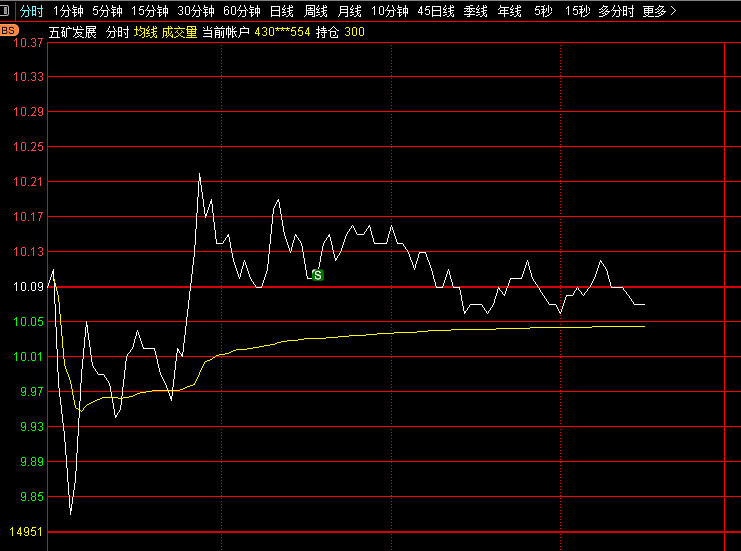Click the 10.09 price axis label

coord(28,287)
